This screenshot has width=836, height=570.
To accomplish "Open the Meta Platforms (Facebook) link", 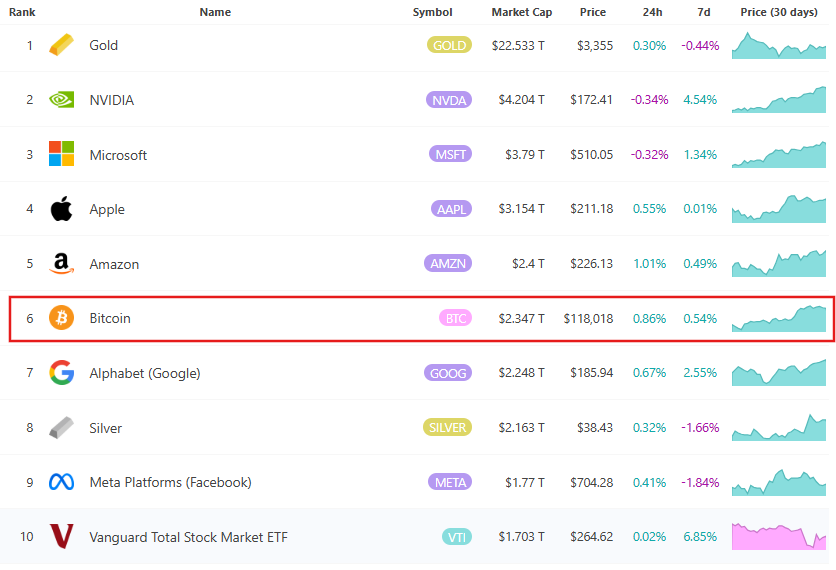I will [170, 482].
